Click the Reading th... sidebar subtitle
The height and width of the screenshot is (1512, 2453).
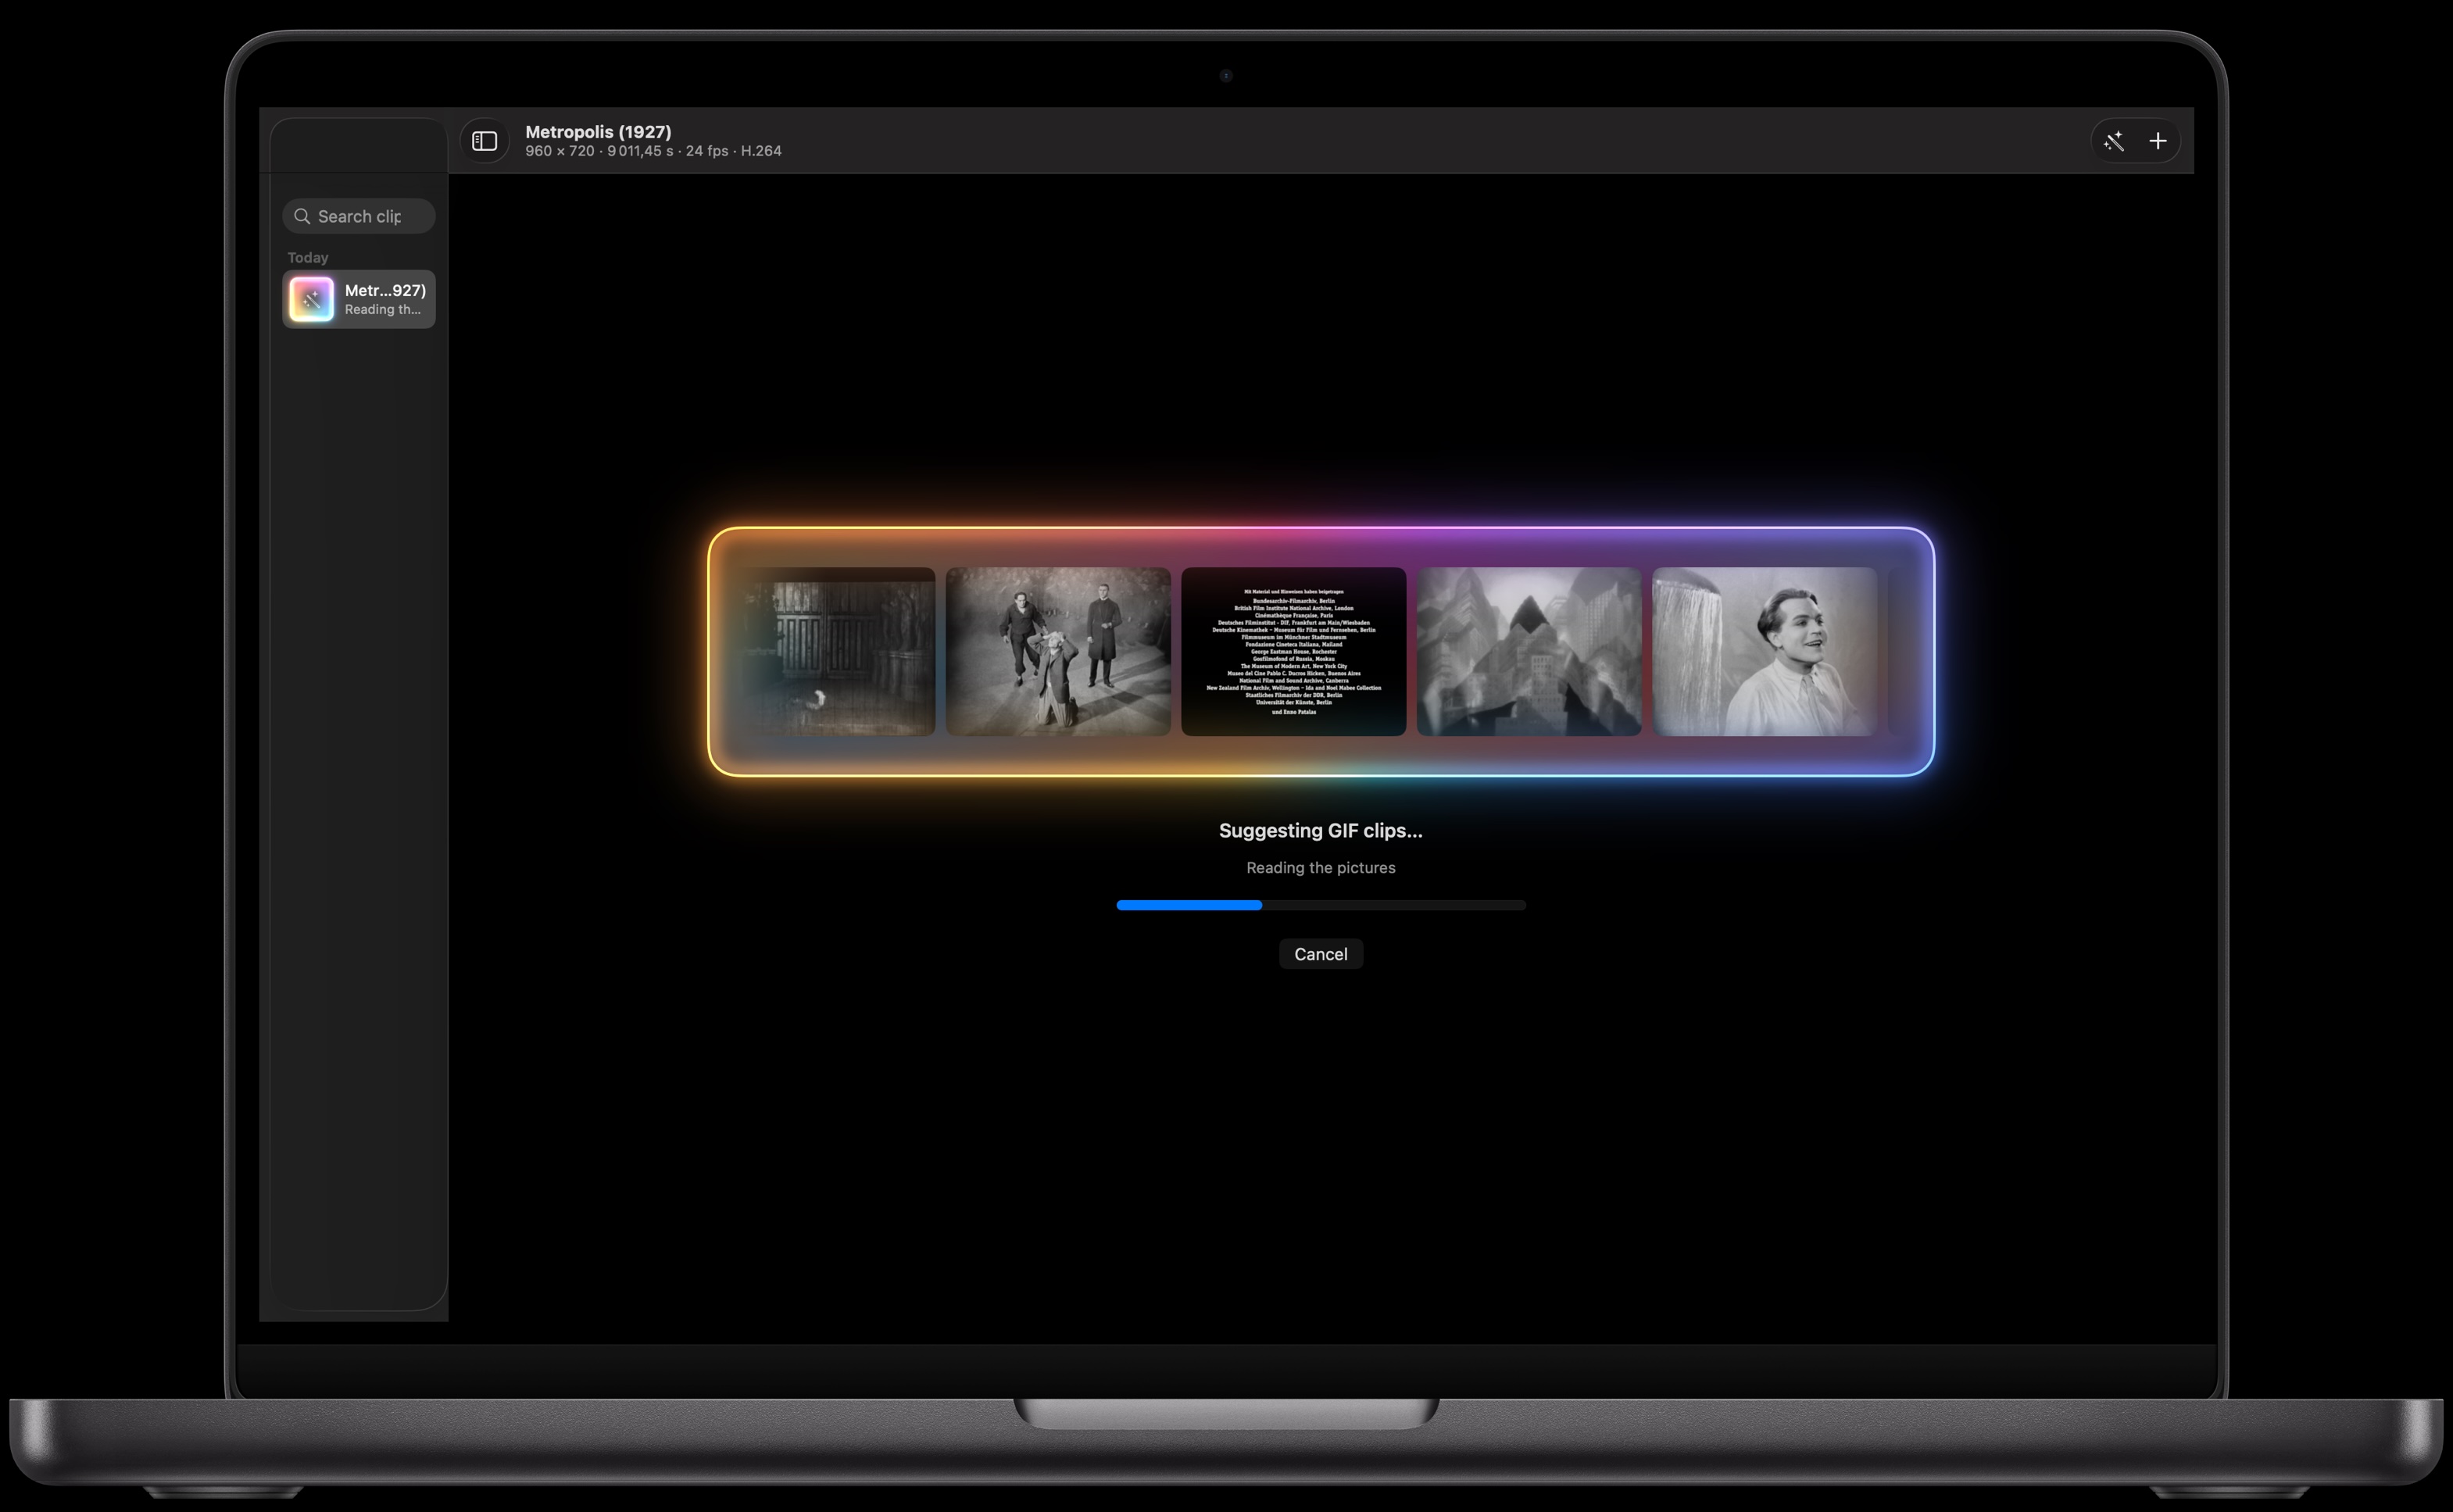[383, 309]
